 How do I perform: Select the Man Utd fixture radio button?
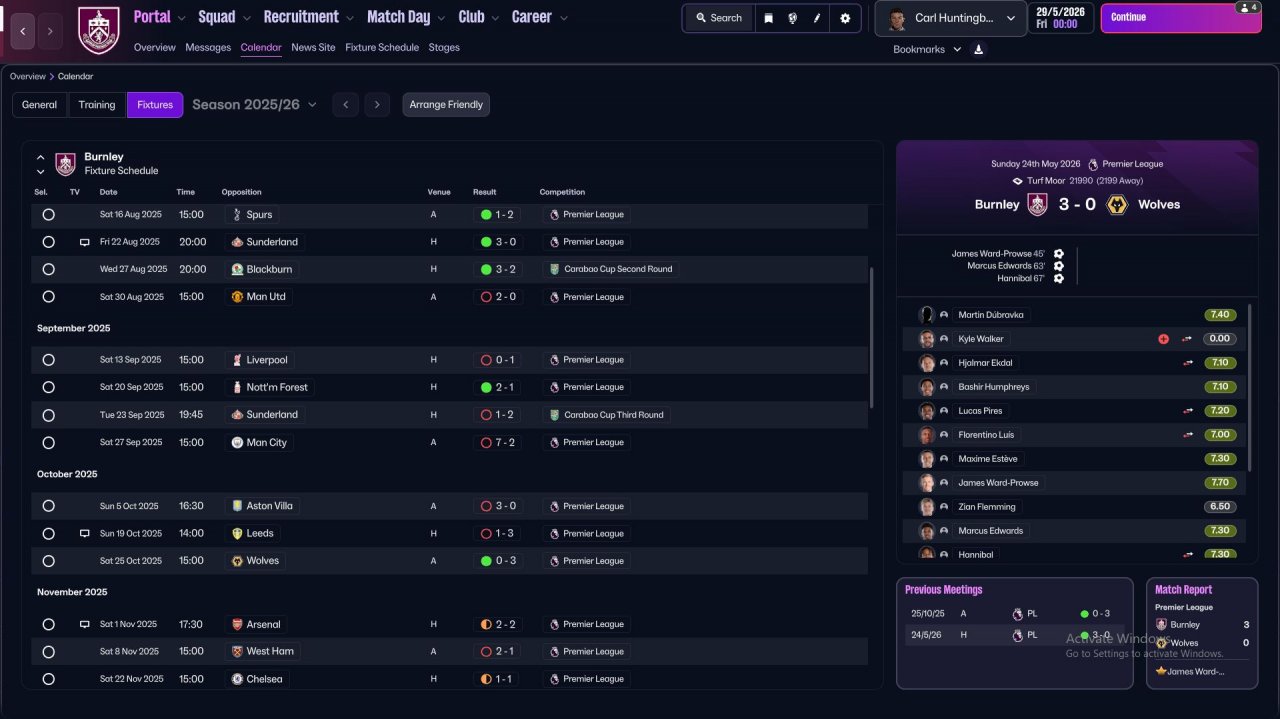click(48, 297)
